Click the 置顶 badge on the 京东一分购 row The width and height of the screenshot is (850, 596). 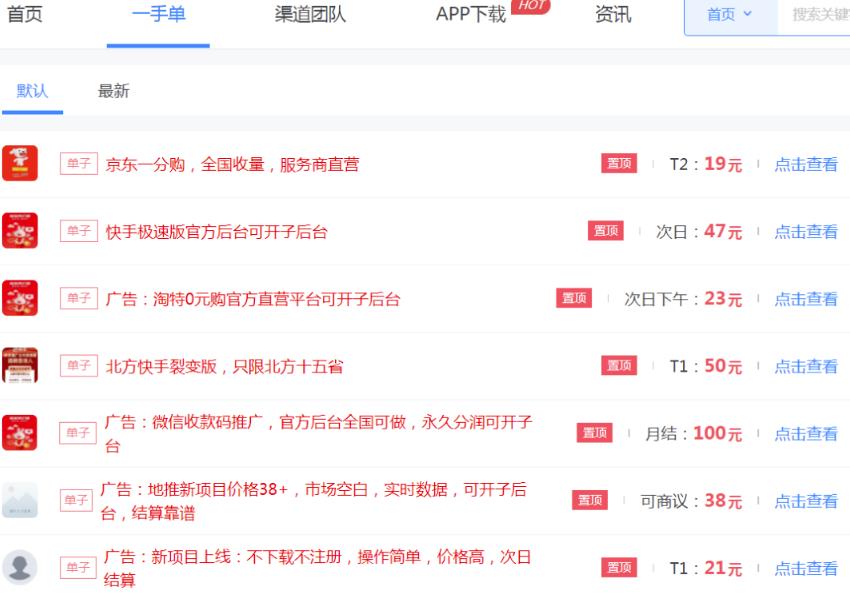(619, 164)
